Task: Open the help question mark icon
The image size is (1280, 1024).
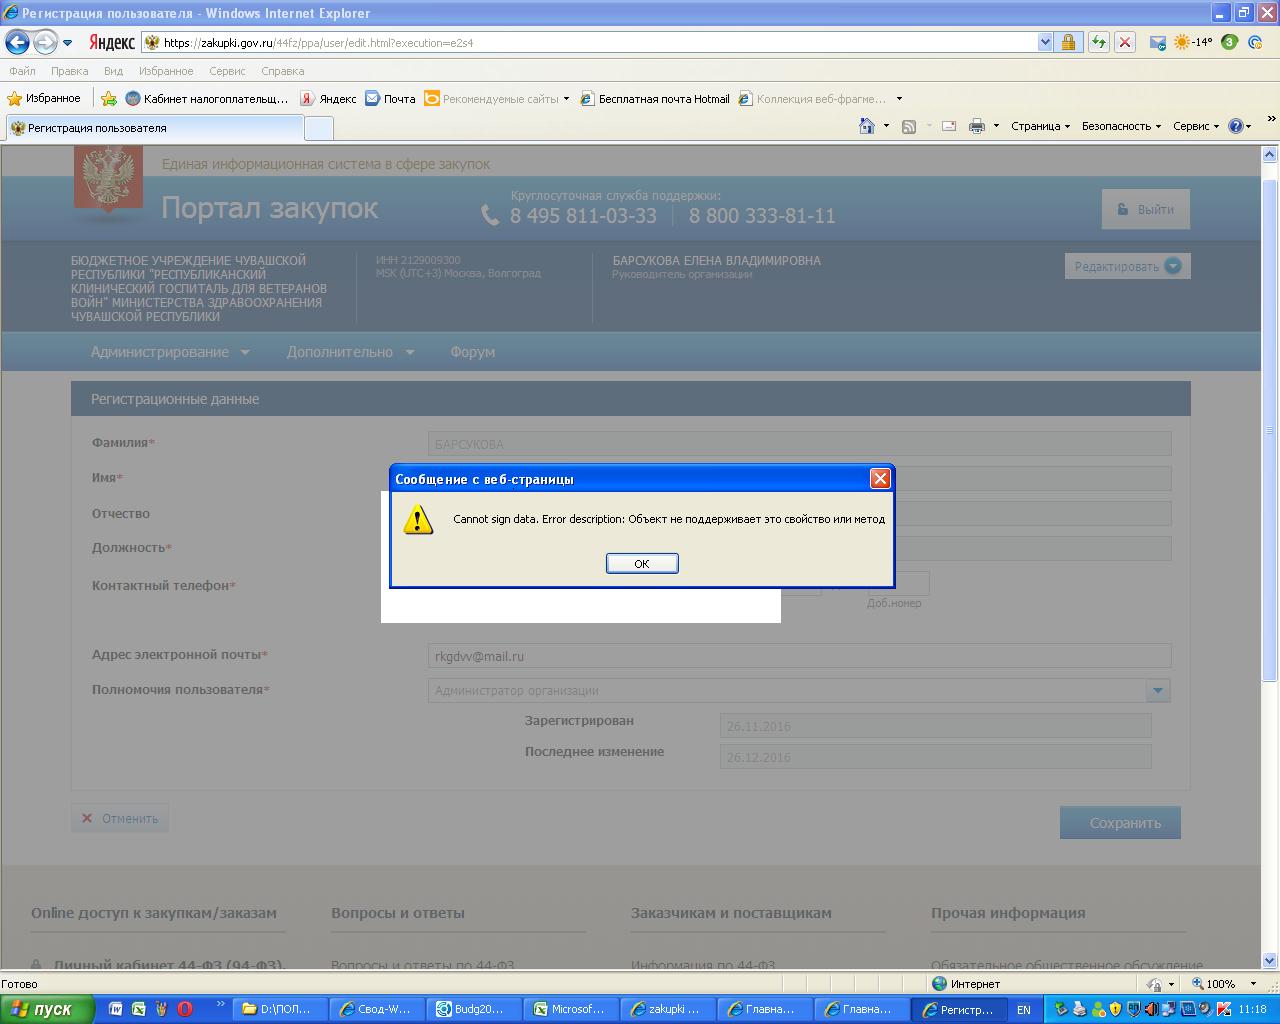Action: (x=1236, y=126)
